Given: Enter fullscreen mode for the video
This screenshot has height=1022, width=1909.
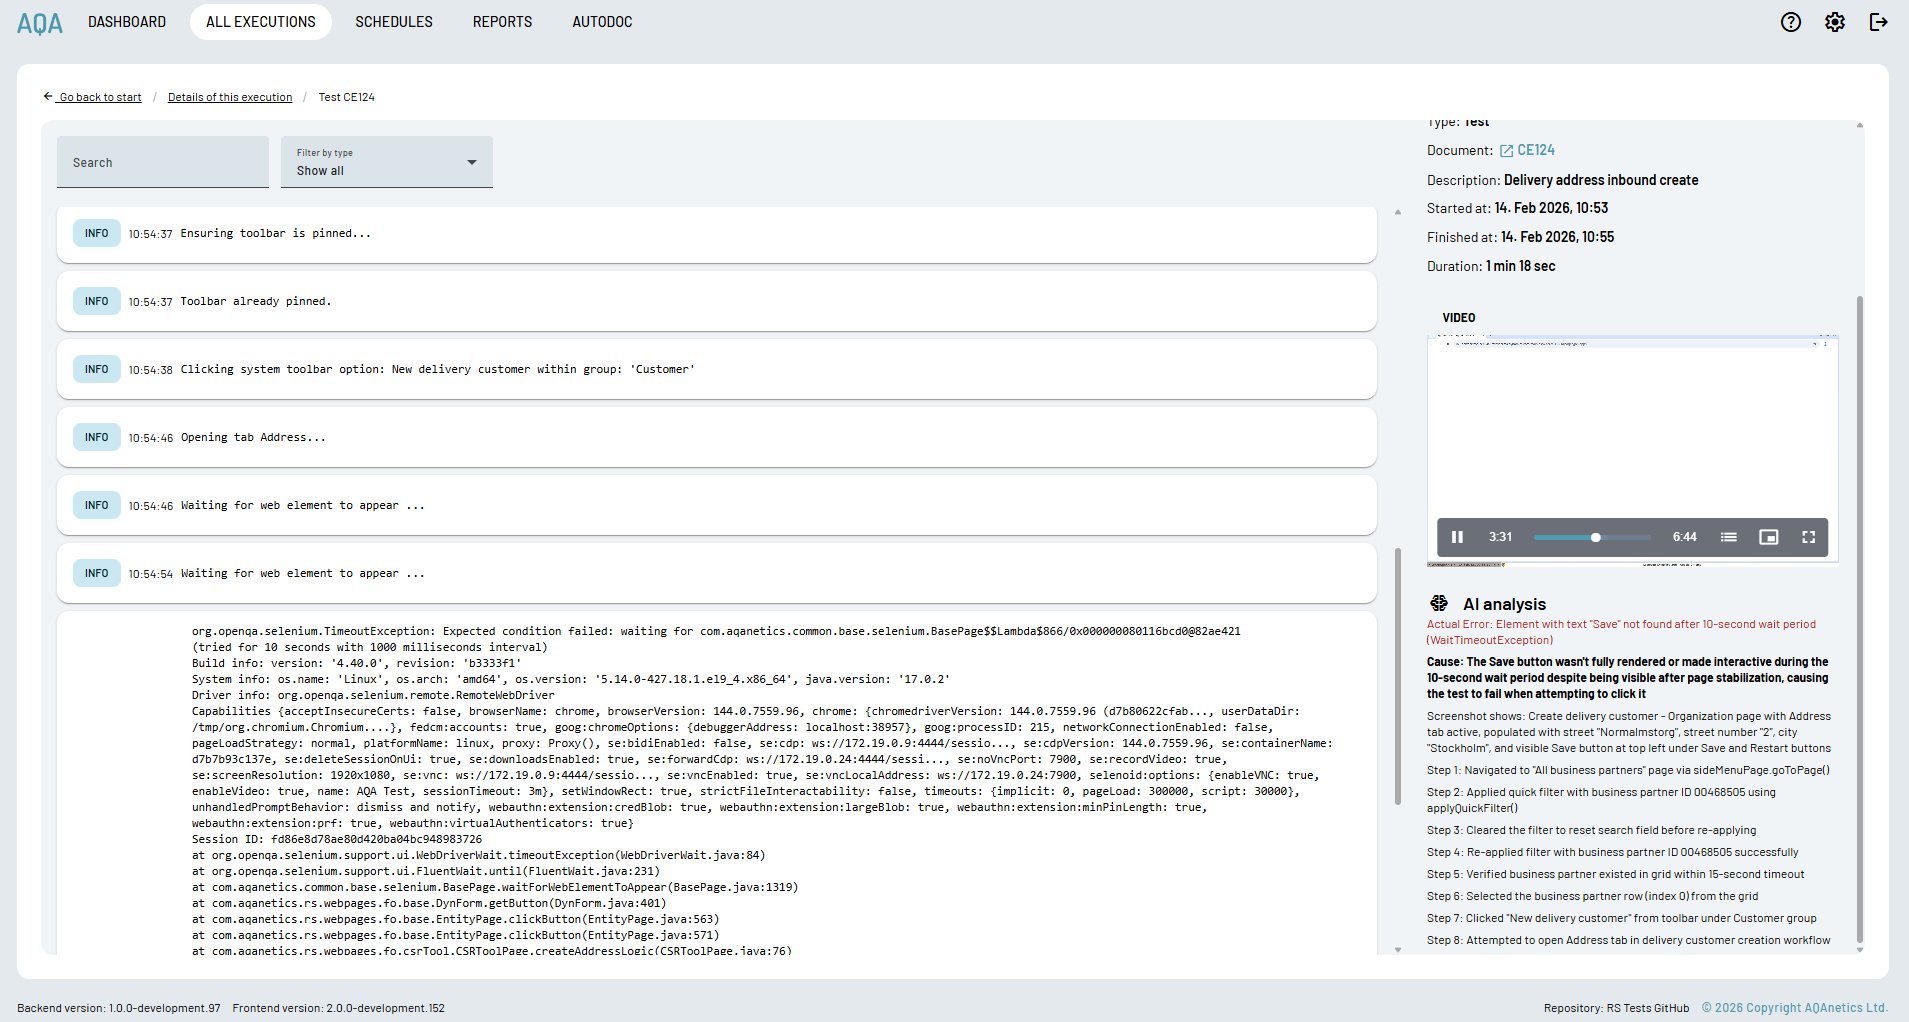Looking at the screenshot, I should [1808, 537].
